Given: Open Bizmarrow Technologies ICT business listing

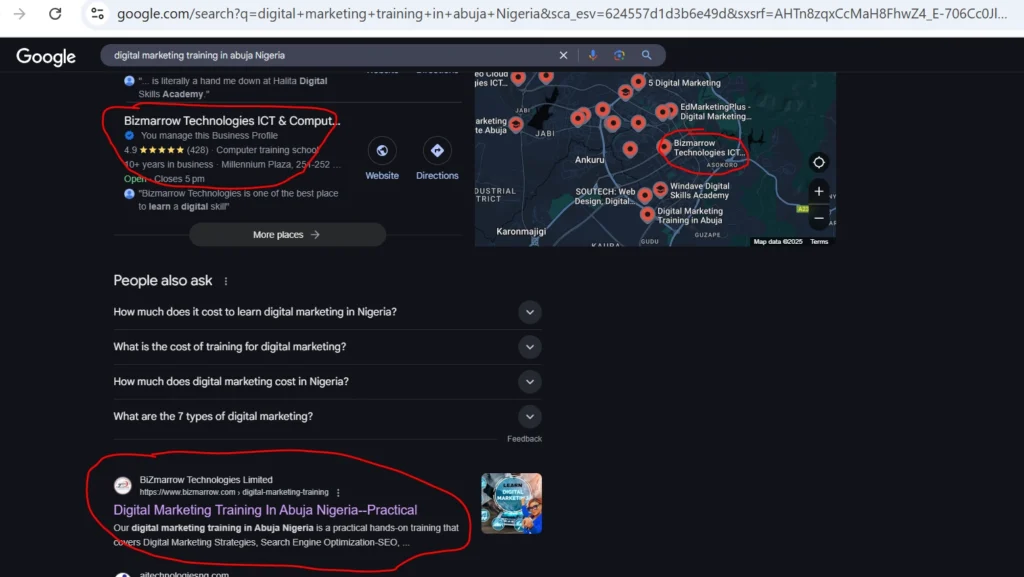Looking at the screenshot, I should tap(232, 121).
